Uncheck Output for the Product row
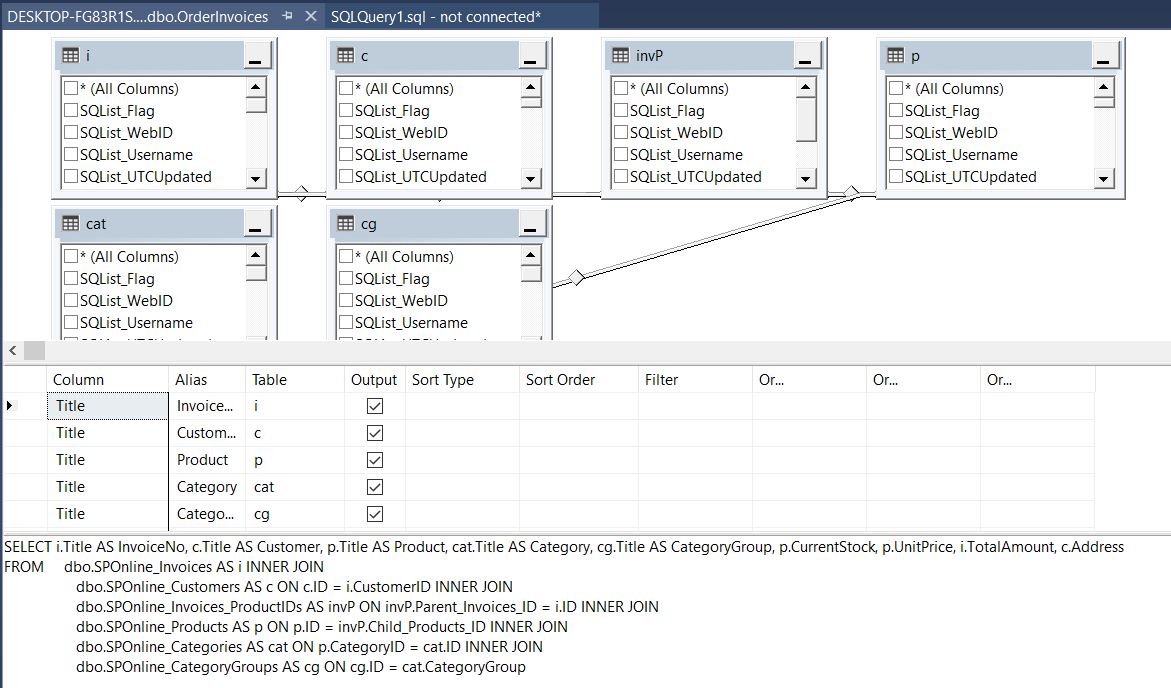The height and width of the screenshot is (688, 1171). [x=375, y=460]
